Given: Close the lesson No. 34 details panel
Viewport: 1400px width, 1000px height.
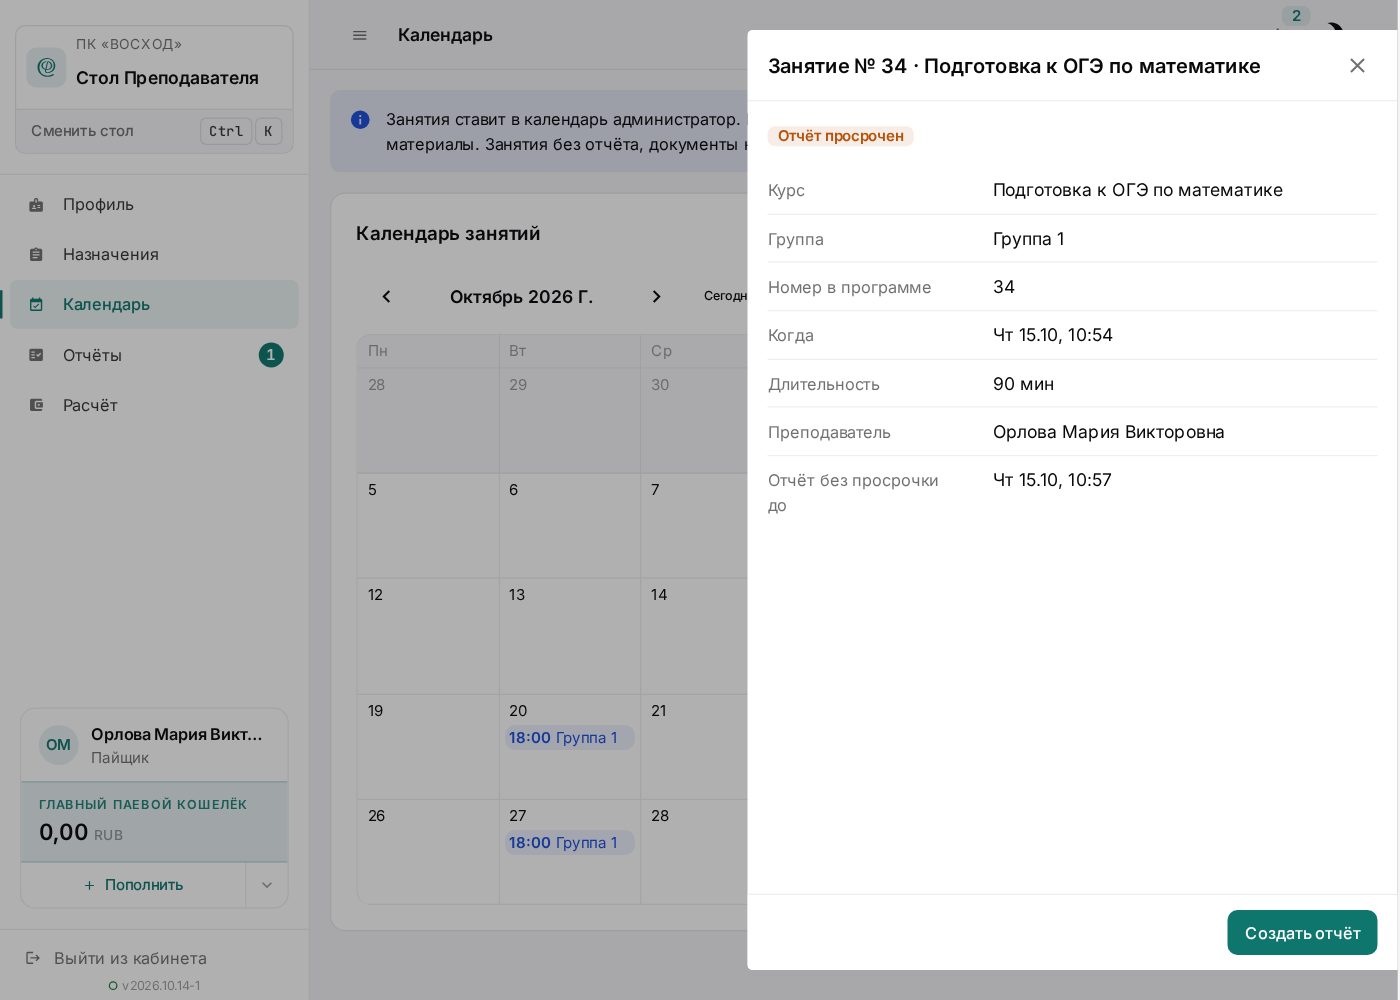Looking at the screenshot, I should point(1357,66).
